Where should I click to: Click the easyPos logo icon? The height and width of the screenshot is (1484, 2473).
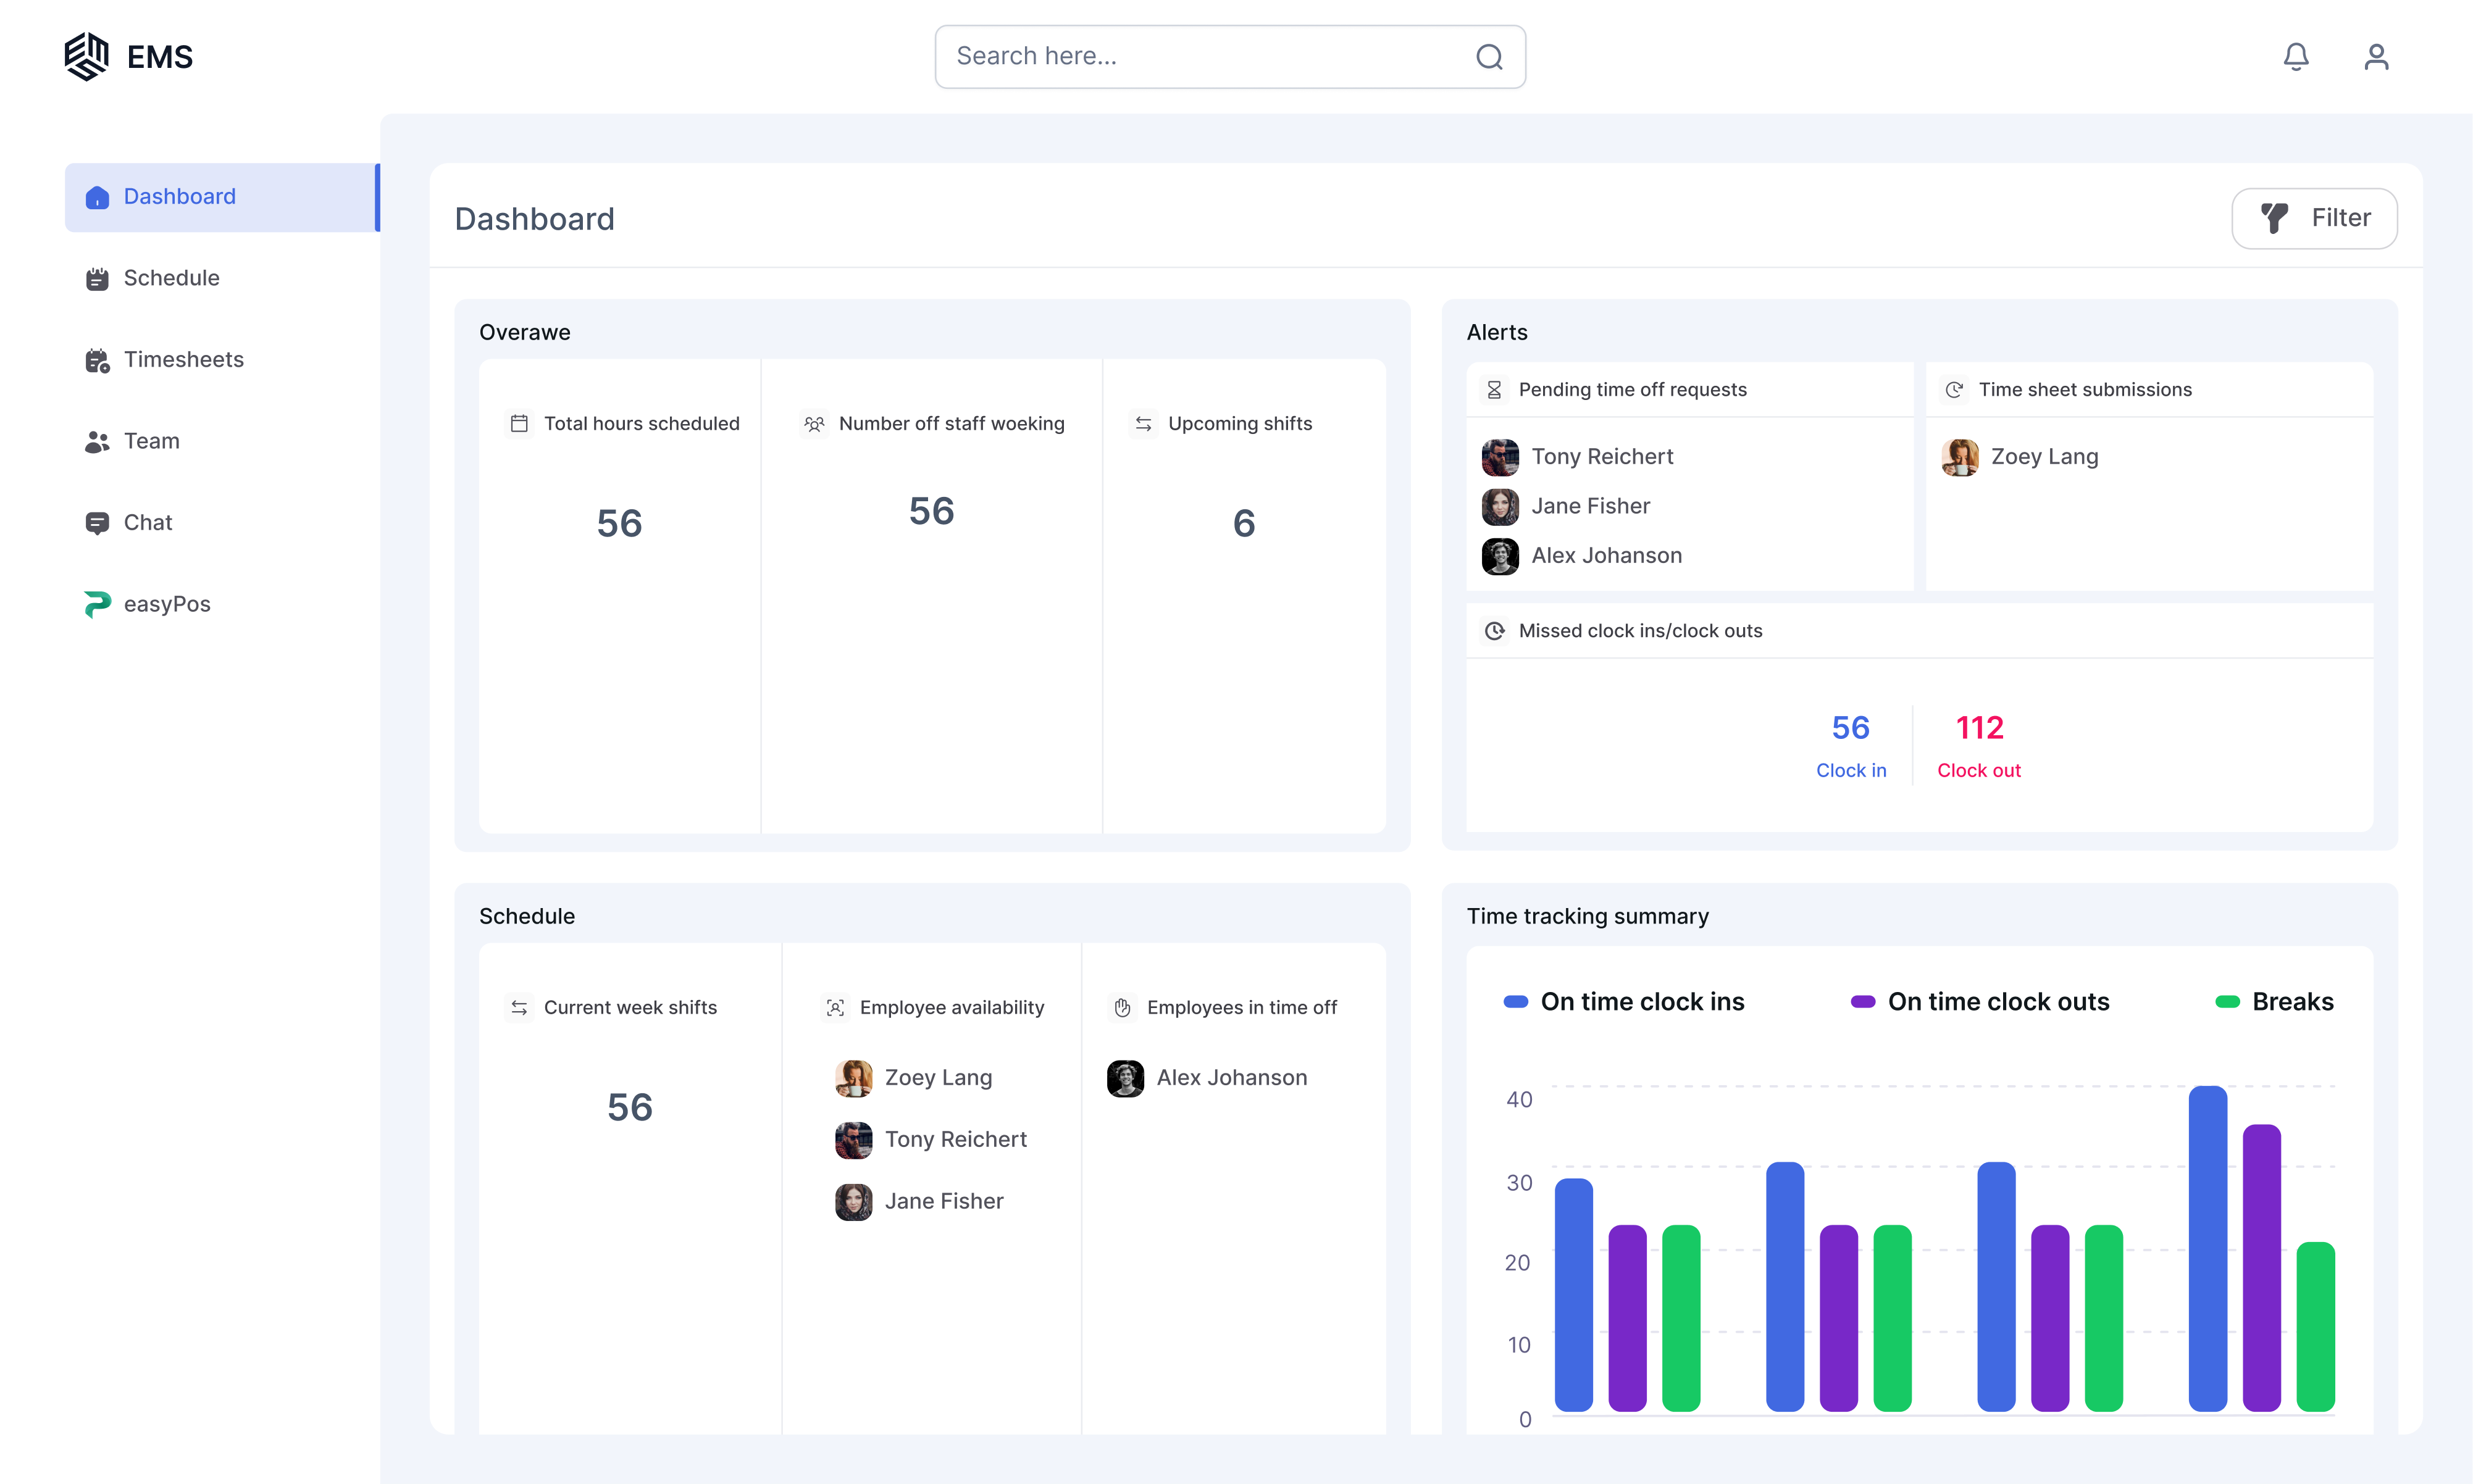tap(97, 604)
